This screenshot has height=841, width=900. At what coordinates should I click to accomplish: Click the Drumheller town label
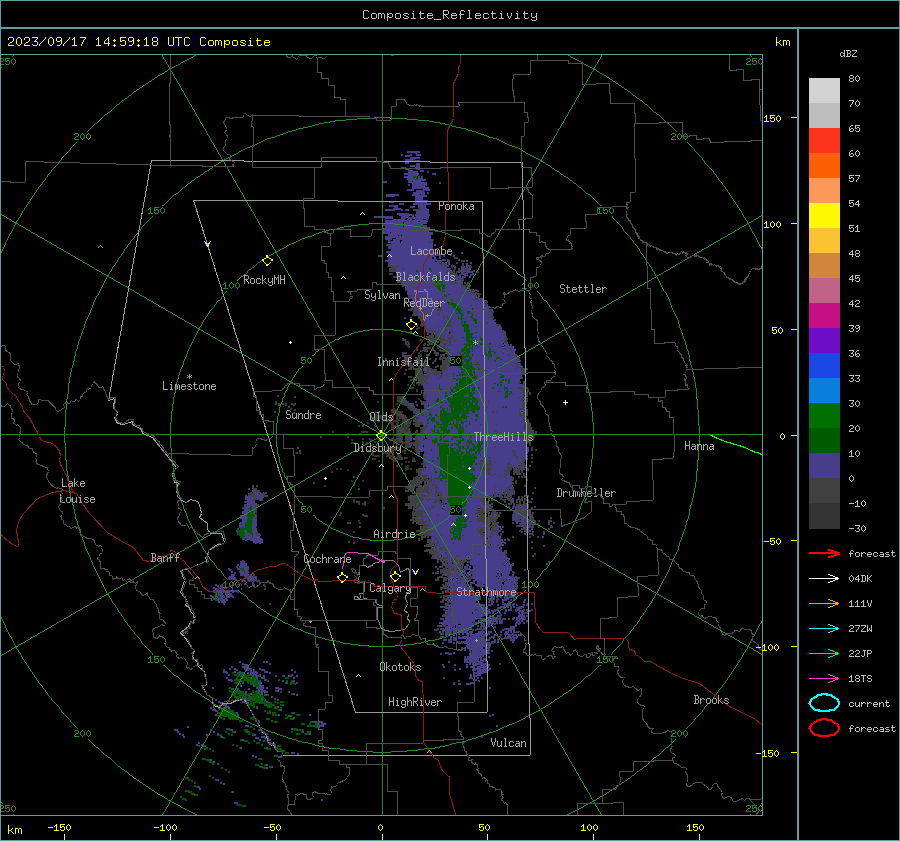point(586,493)
